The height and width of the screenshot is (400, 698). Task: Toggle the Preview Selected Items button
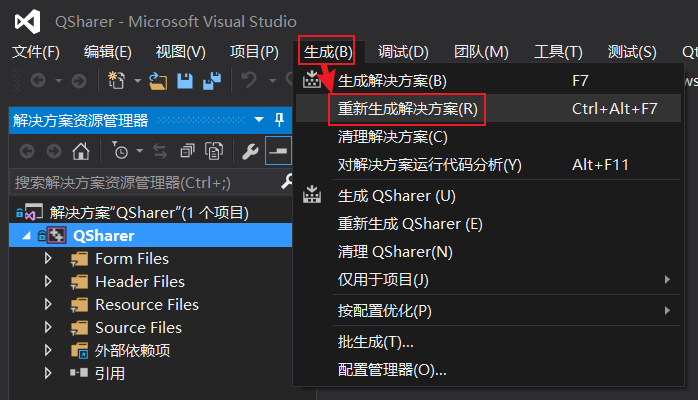[278, 151]
